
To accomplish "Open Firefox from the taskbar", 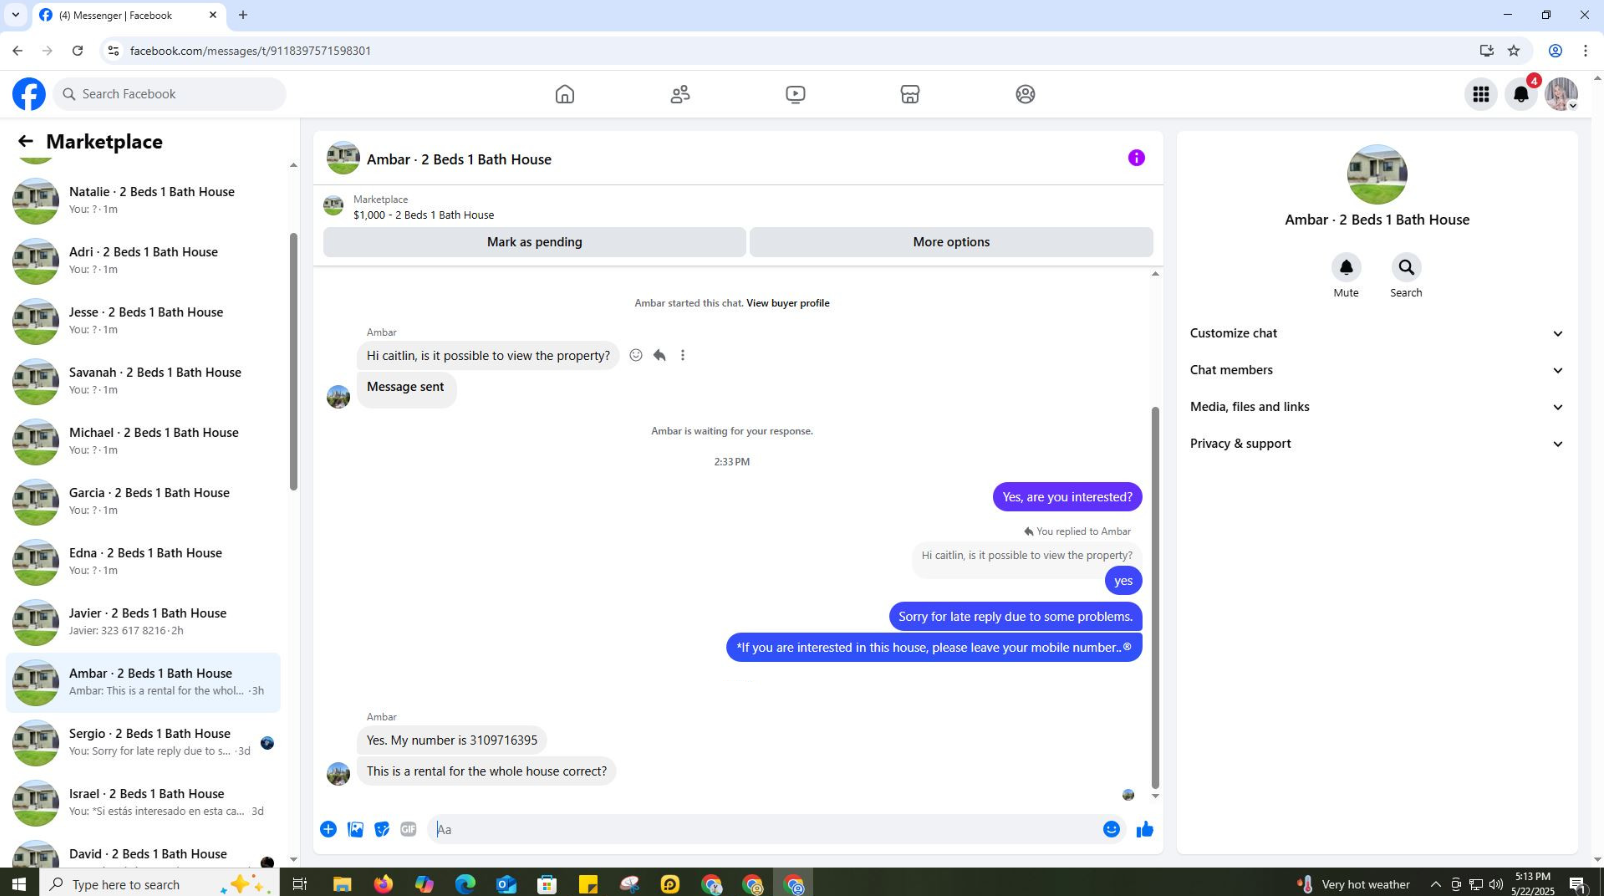I will click(x=383, y=884).
